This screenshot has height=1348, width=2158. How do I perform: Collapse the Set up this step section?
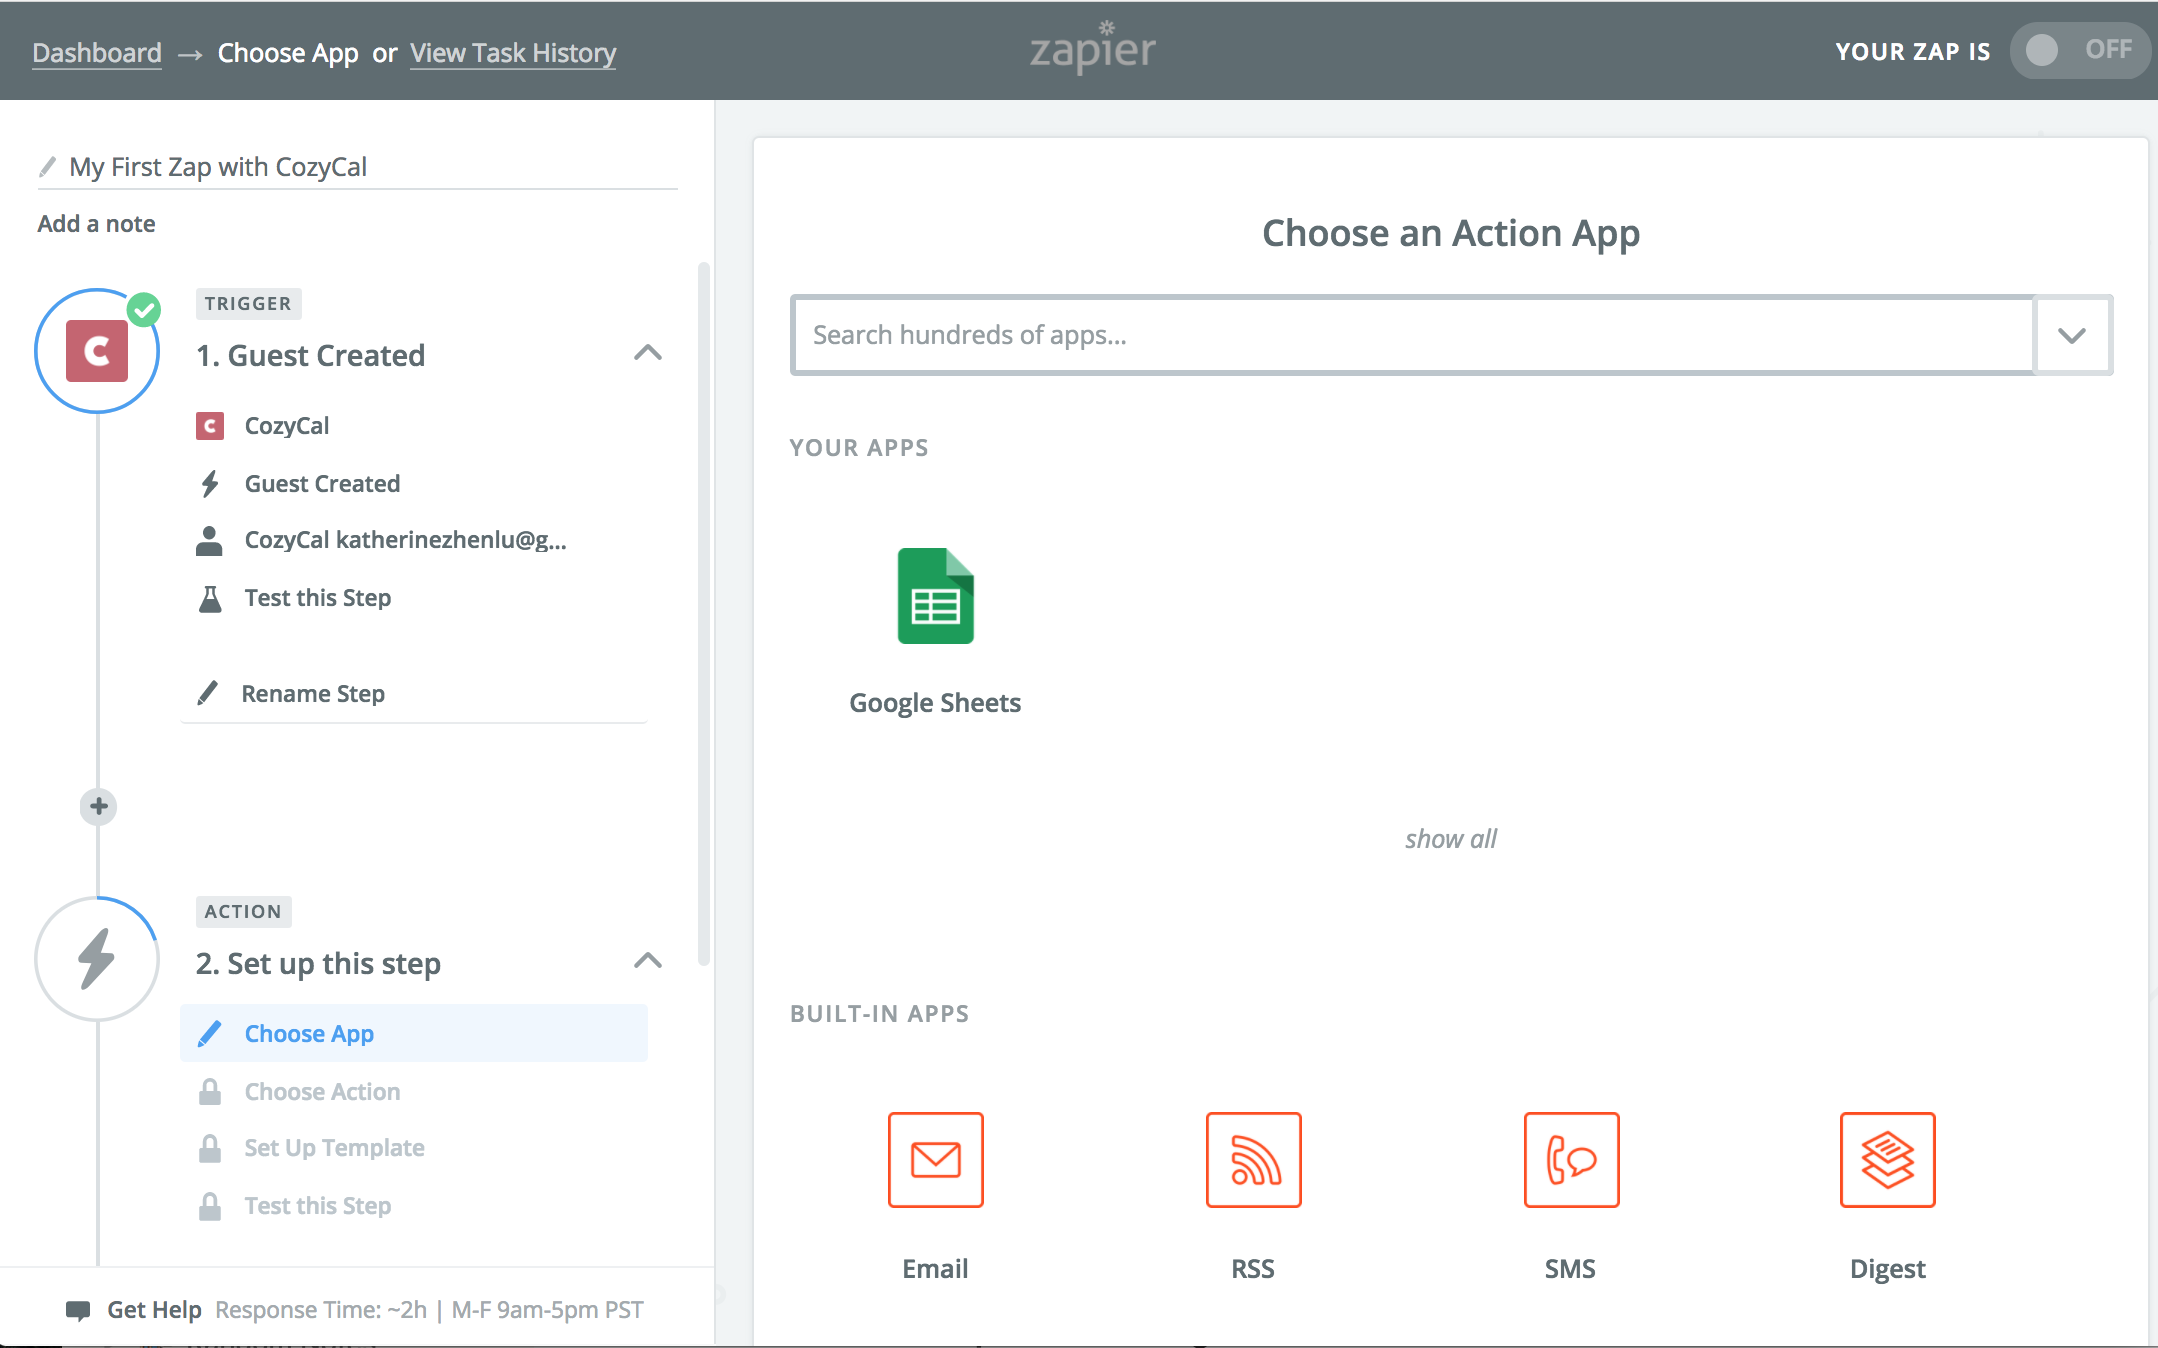click(x=648, y=961)
